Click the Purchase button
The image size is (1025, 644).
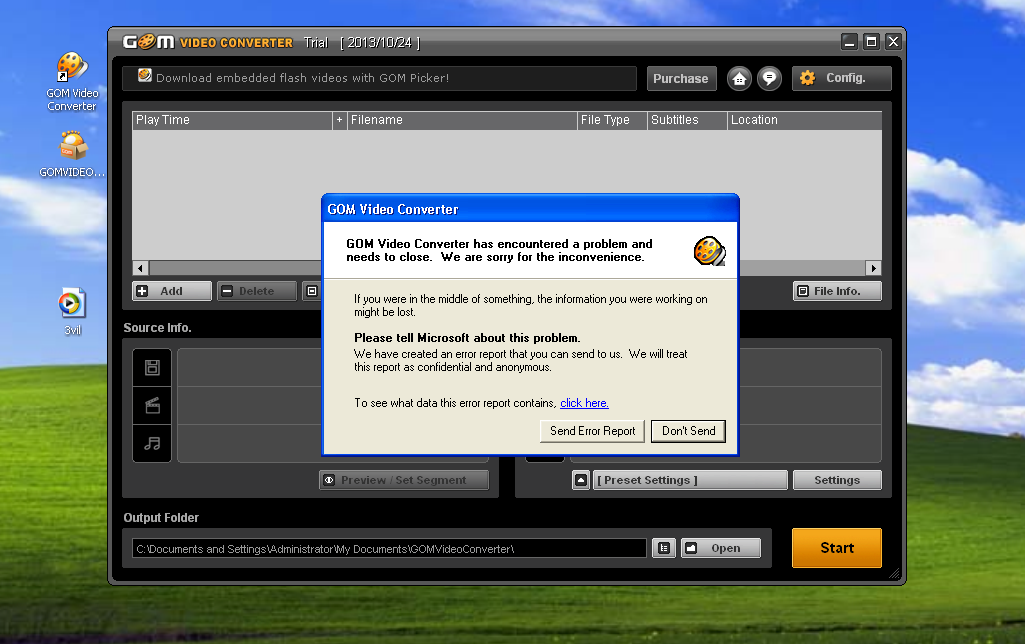(681, 78)
